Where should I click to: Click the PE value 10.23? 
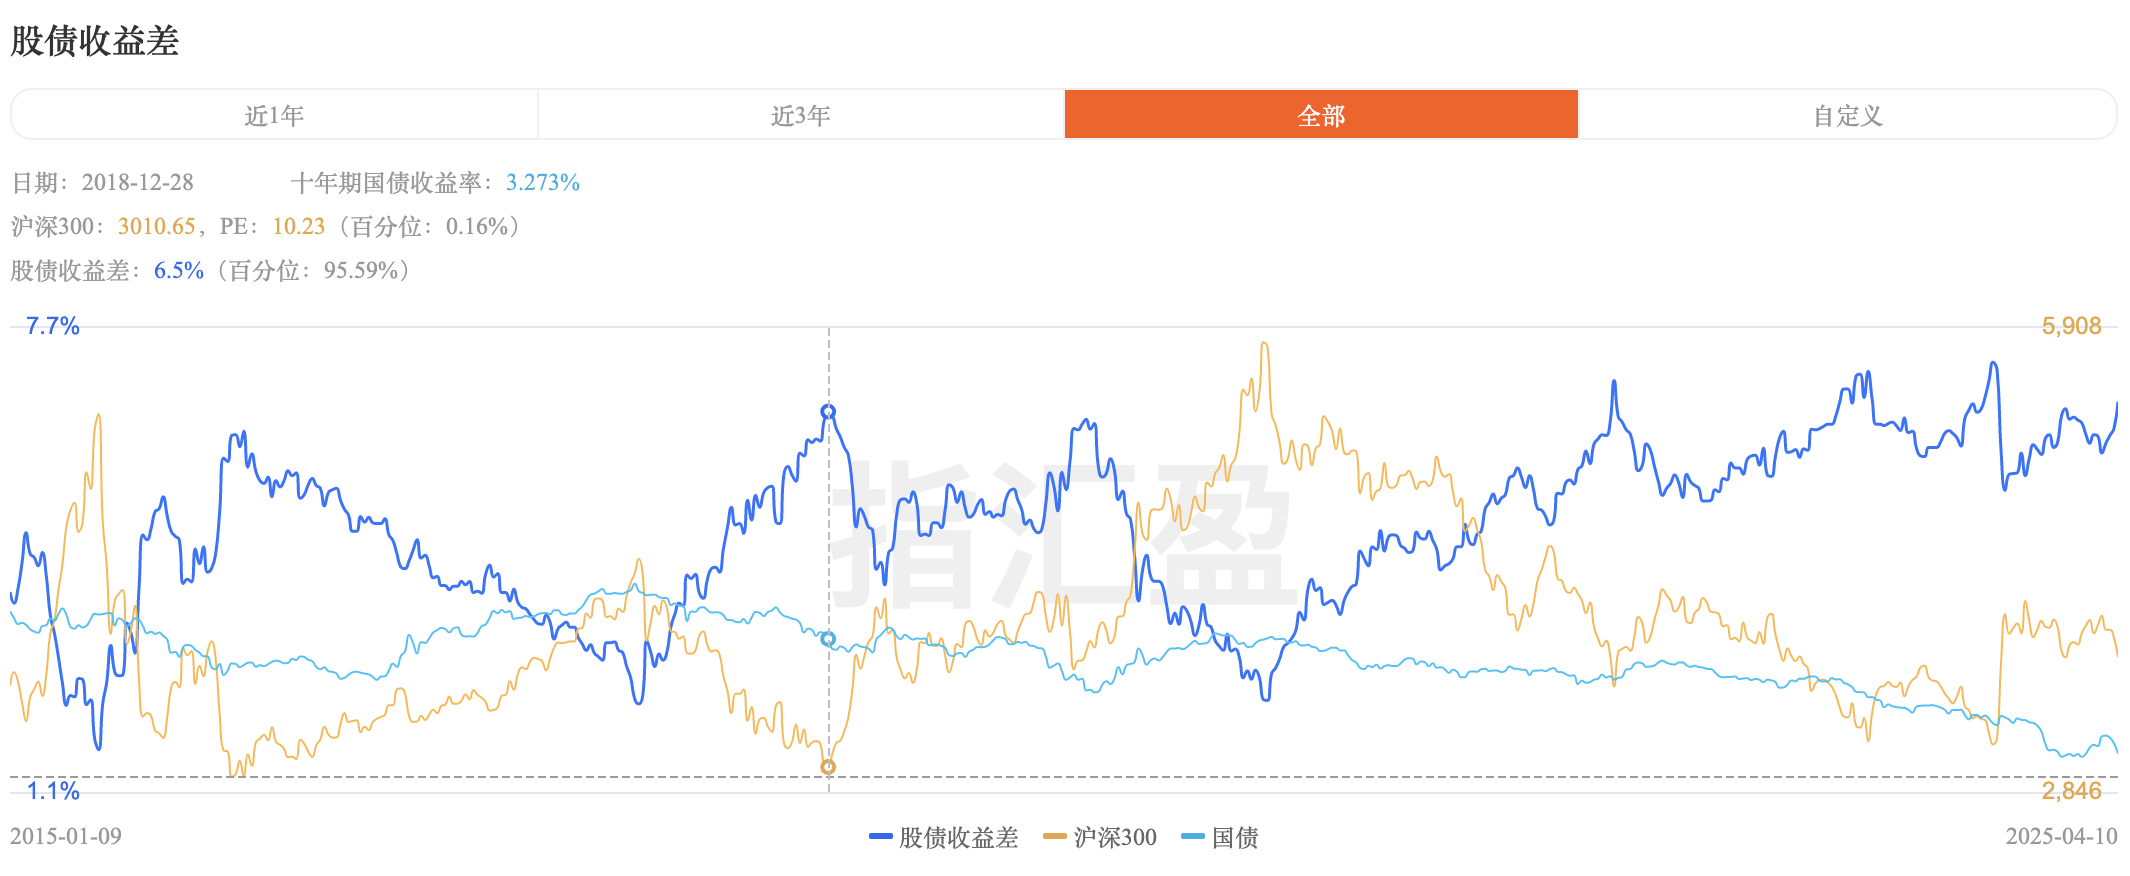(x=299, y=226)
